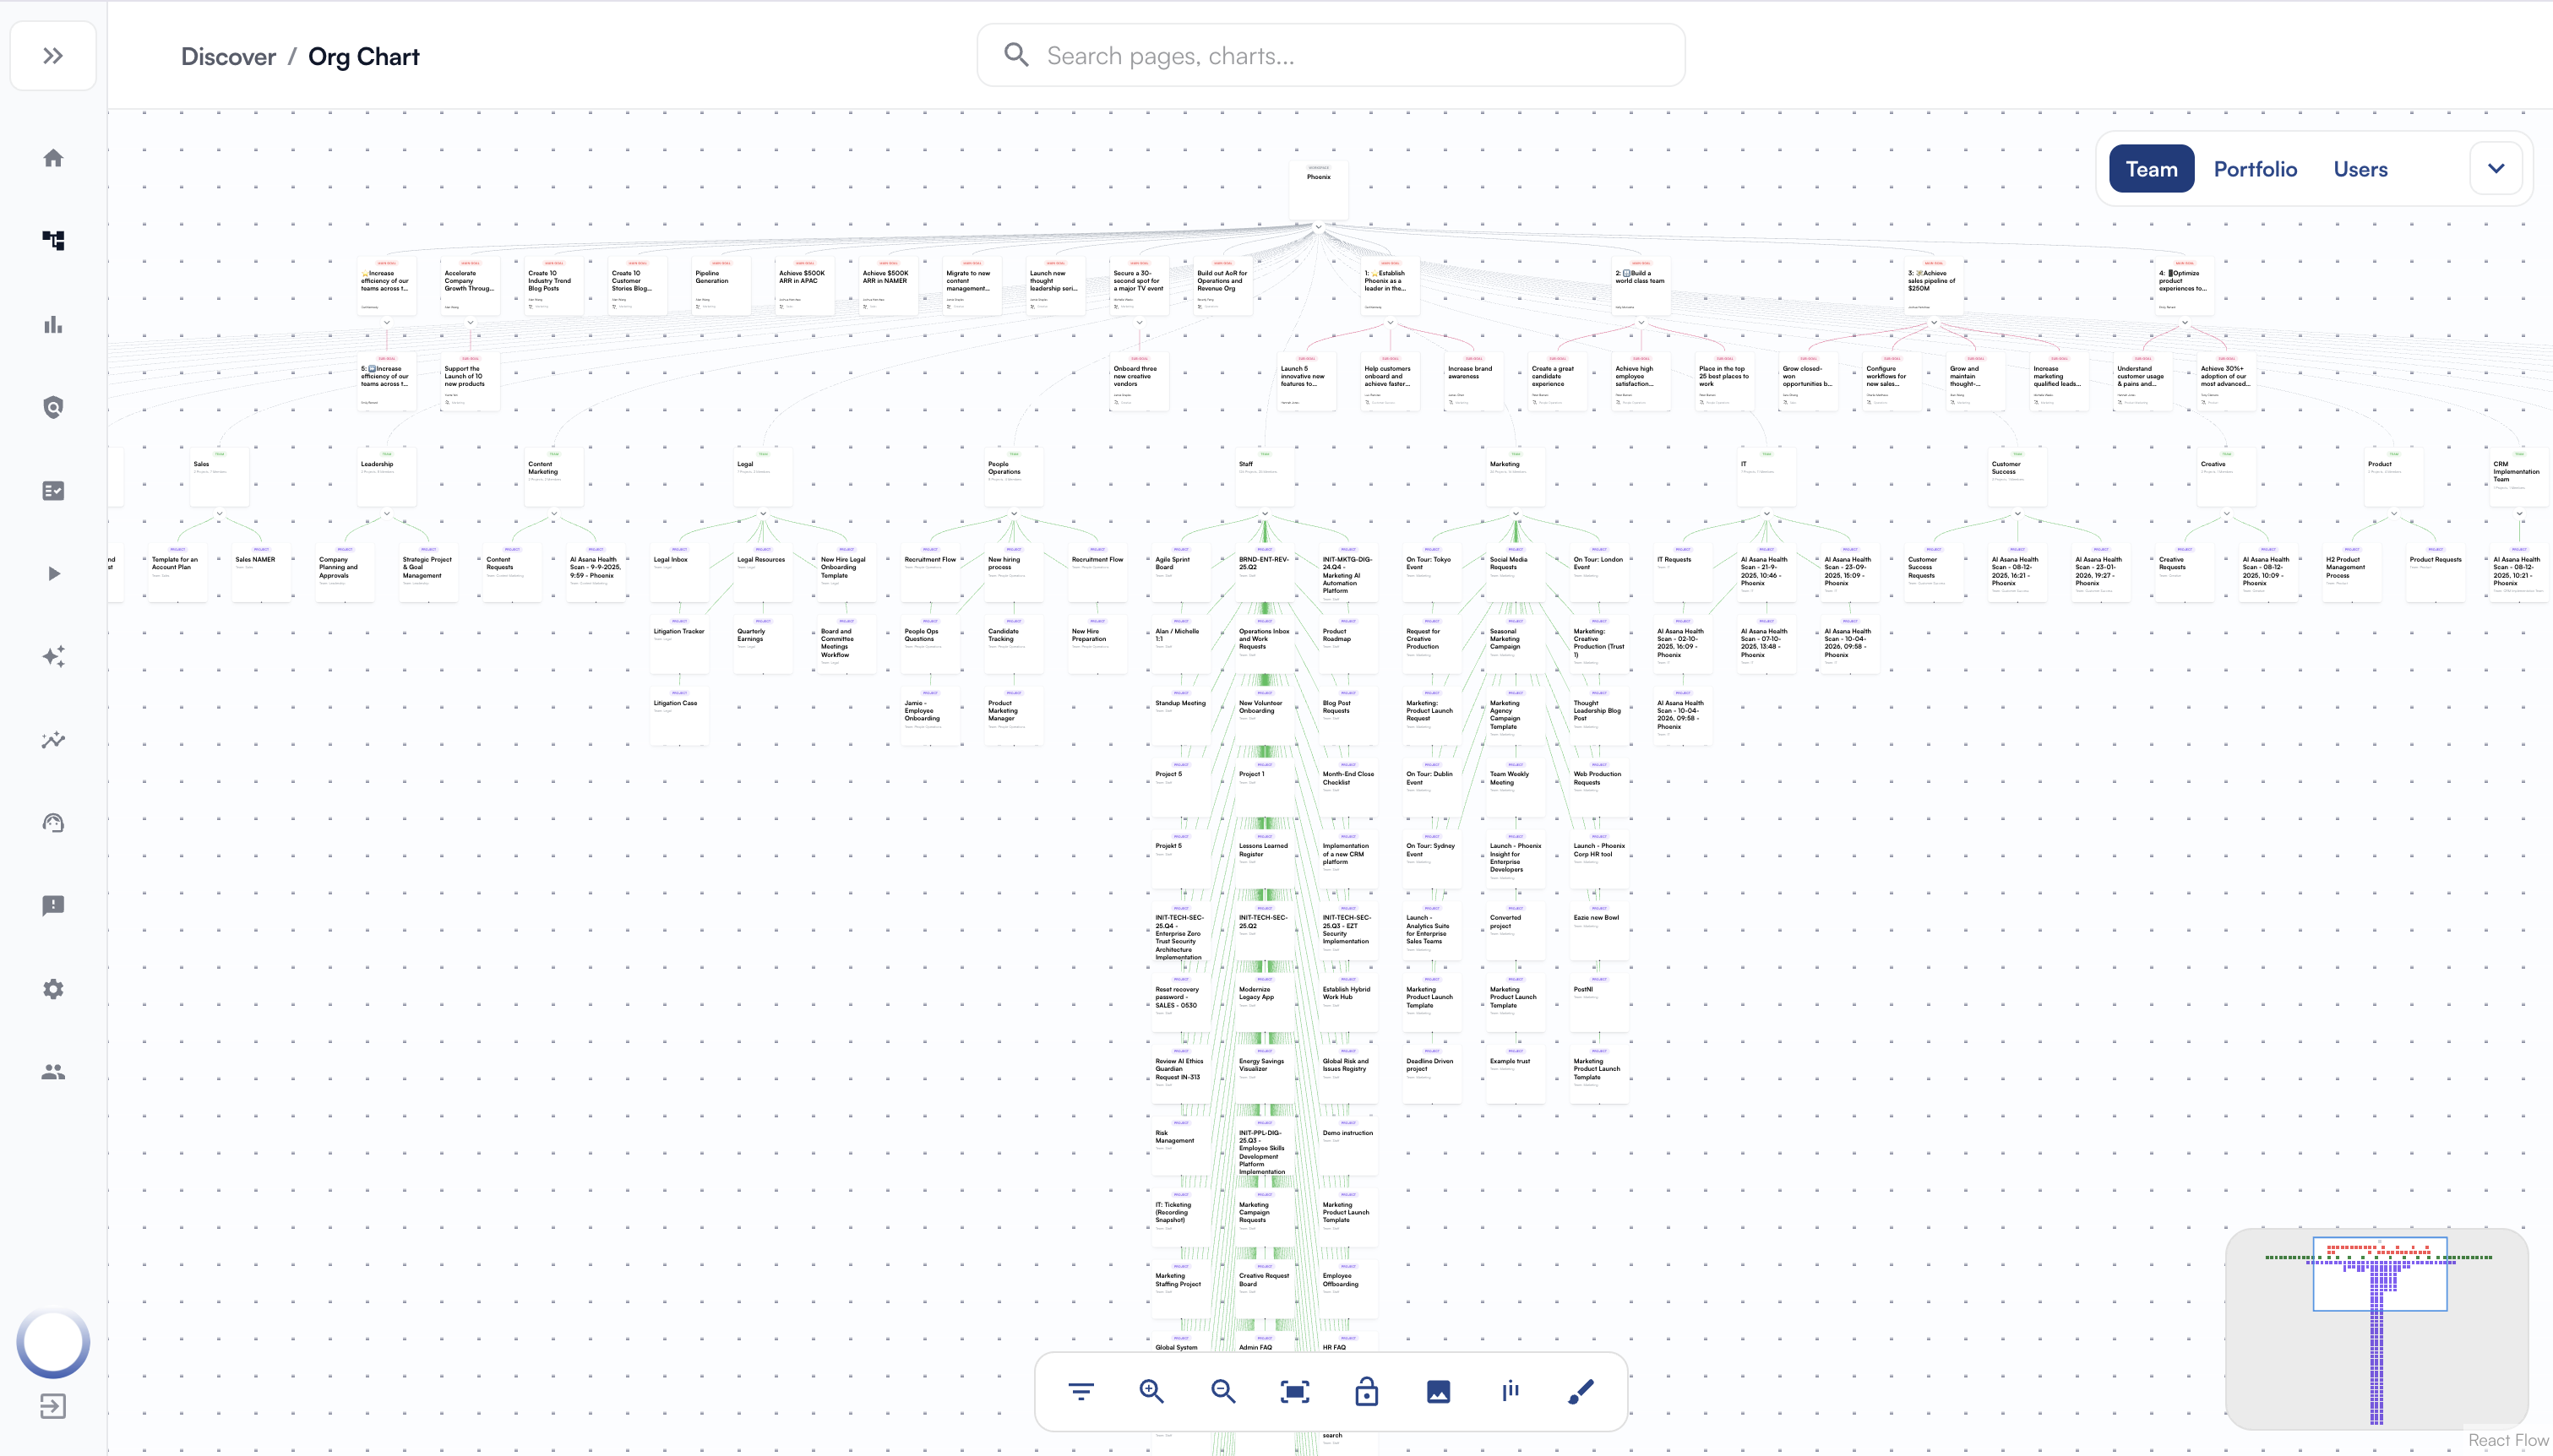Viewport: 2553px width, 1456px height.
Task: Open the trend line insights sidebar icon
Action: [53, 740]
